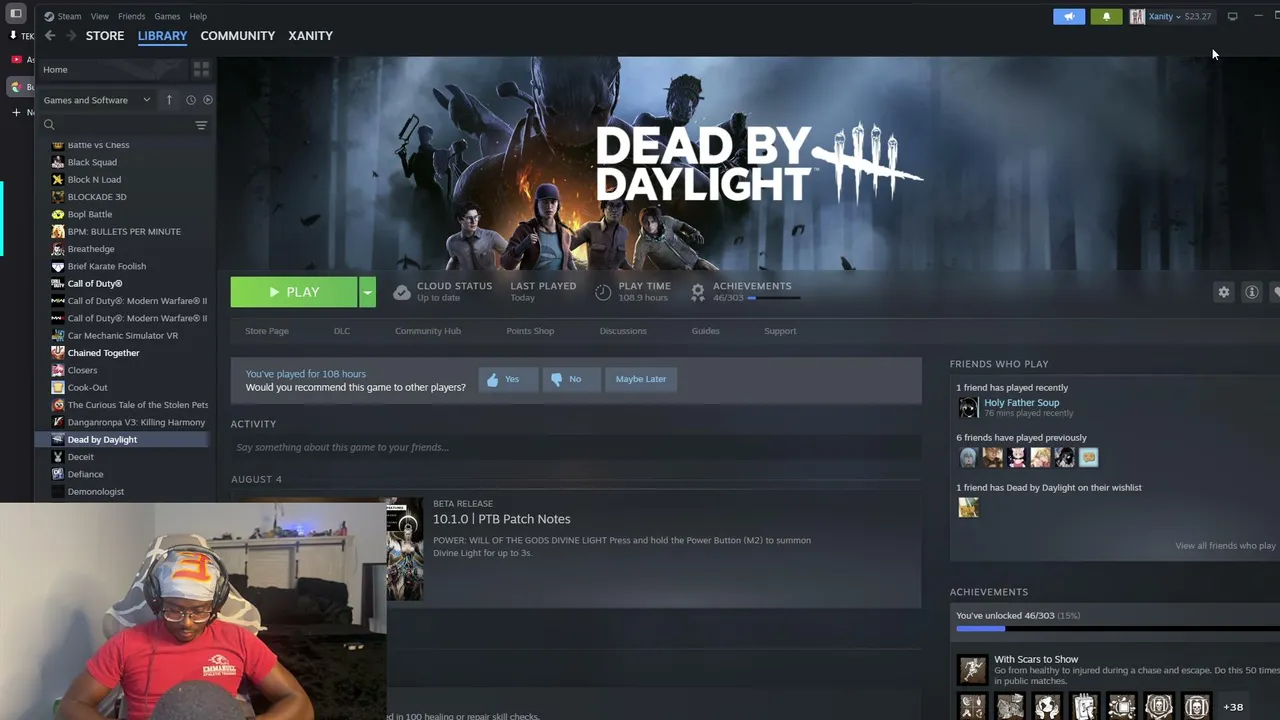The height and width of the screenshot is (720, 1280).
Task: Select Car Mechanic Simulator VR in list
Action: coord(122,336)
